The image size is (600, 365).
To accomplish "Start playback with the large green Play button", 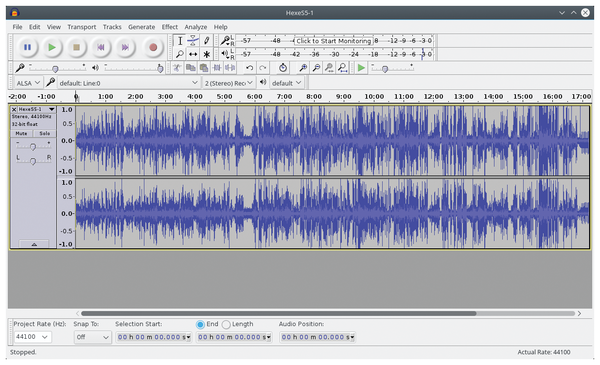I will 52,47.
